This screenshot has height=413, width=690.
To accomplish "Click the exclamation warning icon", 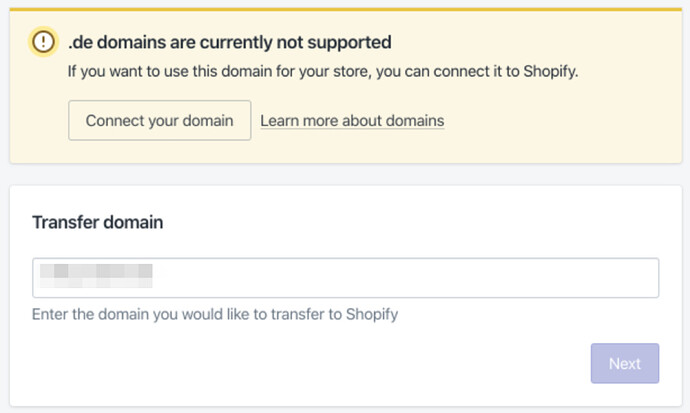I will coord(43,43).
